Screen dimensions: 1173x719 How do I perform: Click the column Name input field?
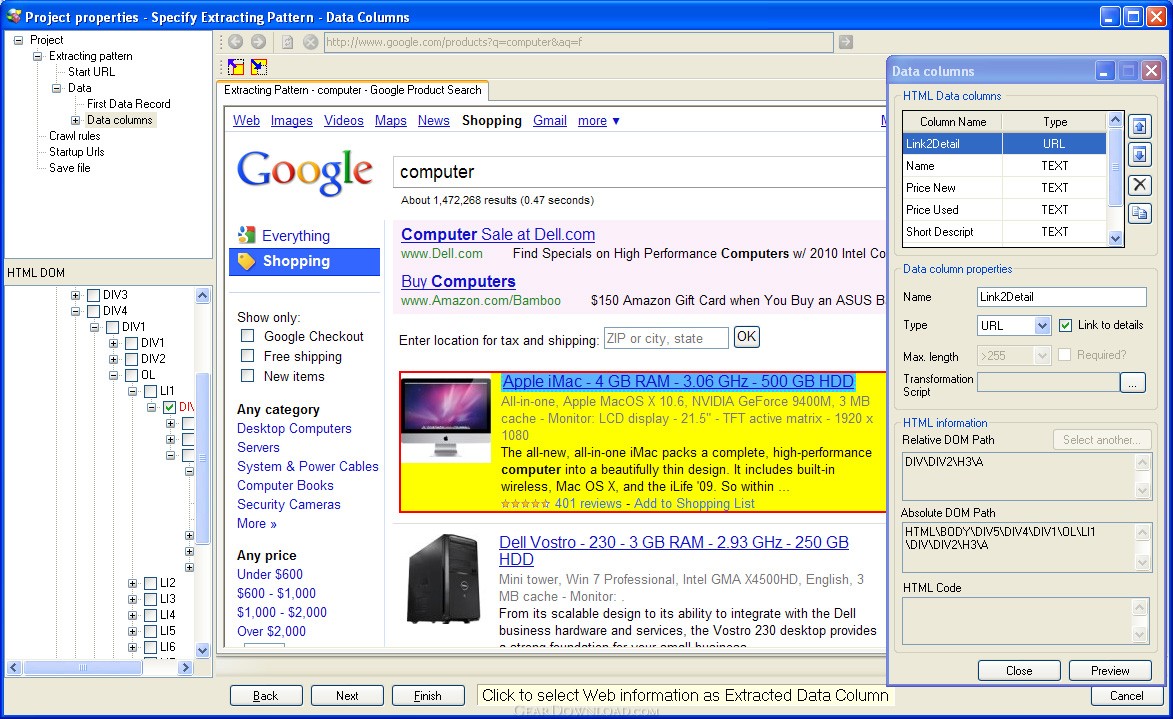click(1062, 297)
